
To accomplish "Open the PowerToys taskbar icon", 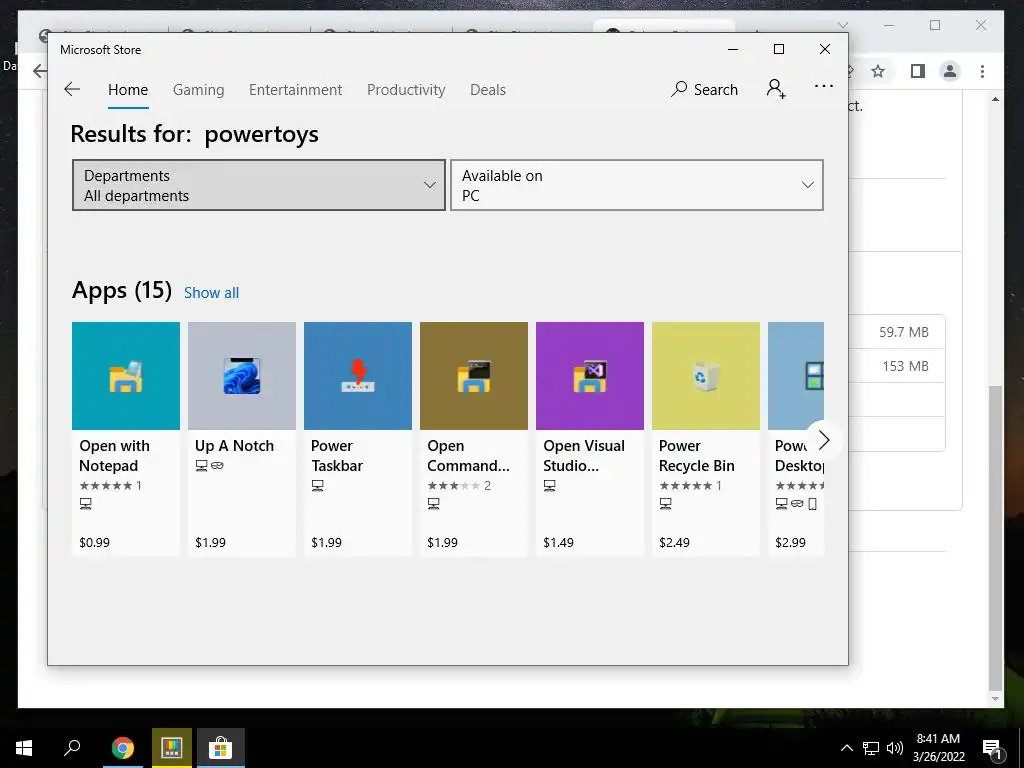I will pyautogui.click(x=172, y=748).
